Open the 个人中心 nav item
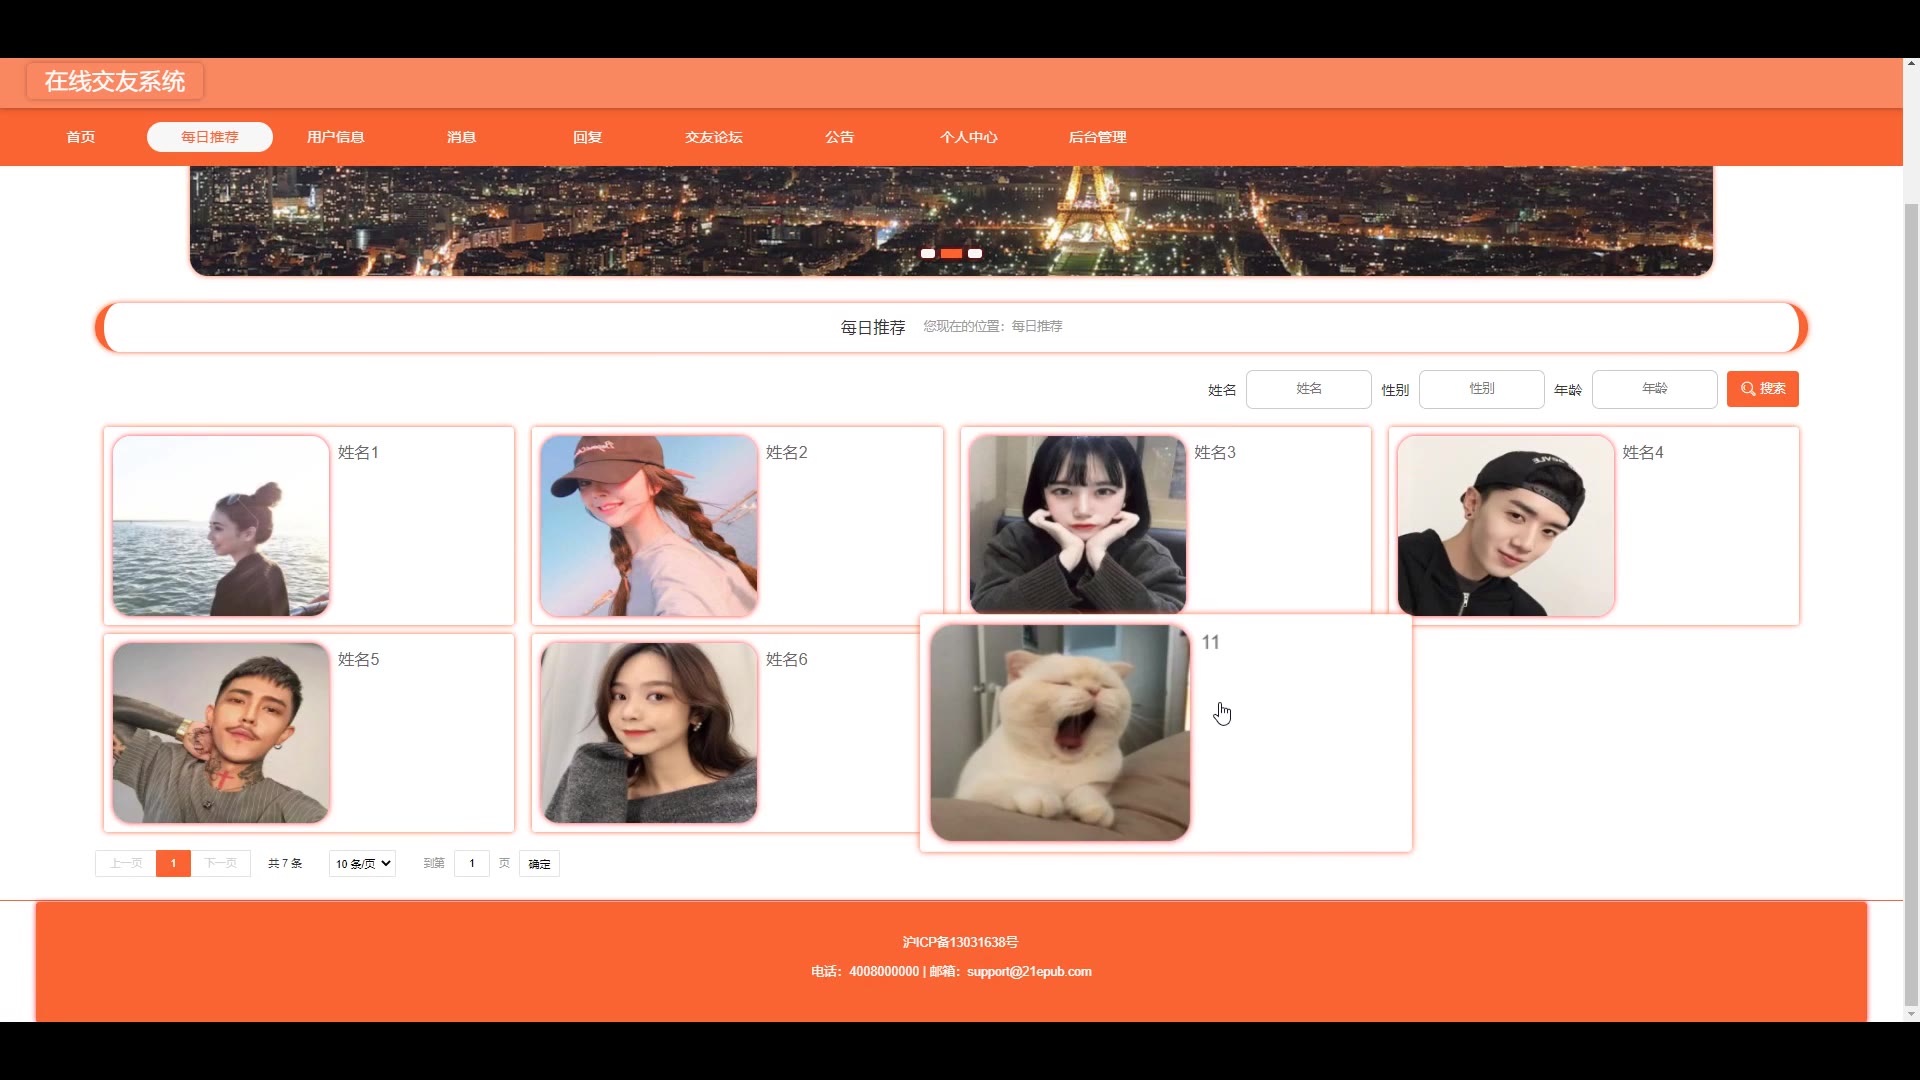Screen dimensions: 1920x1080 pos(969,137)
